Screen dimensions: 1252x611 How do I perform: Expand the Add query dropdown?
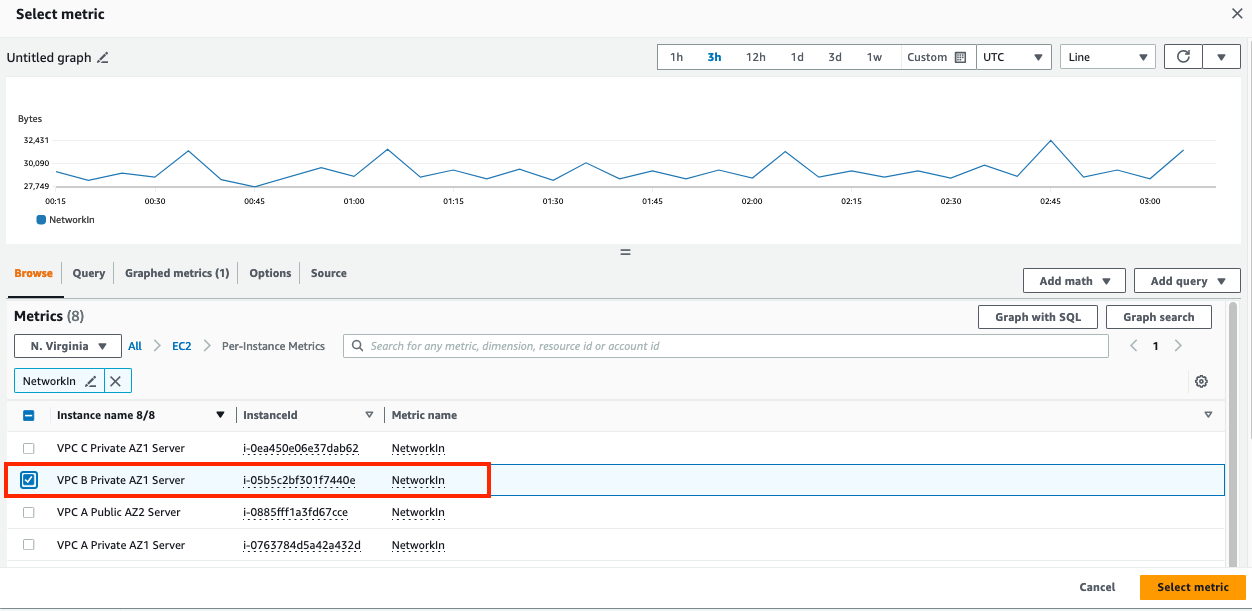[1187, 281]
